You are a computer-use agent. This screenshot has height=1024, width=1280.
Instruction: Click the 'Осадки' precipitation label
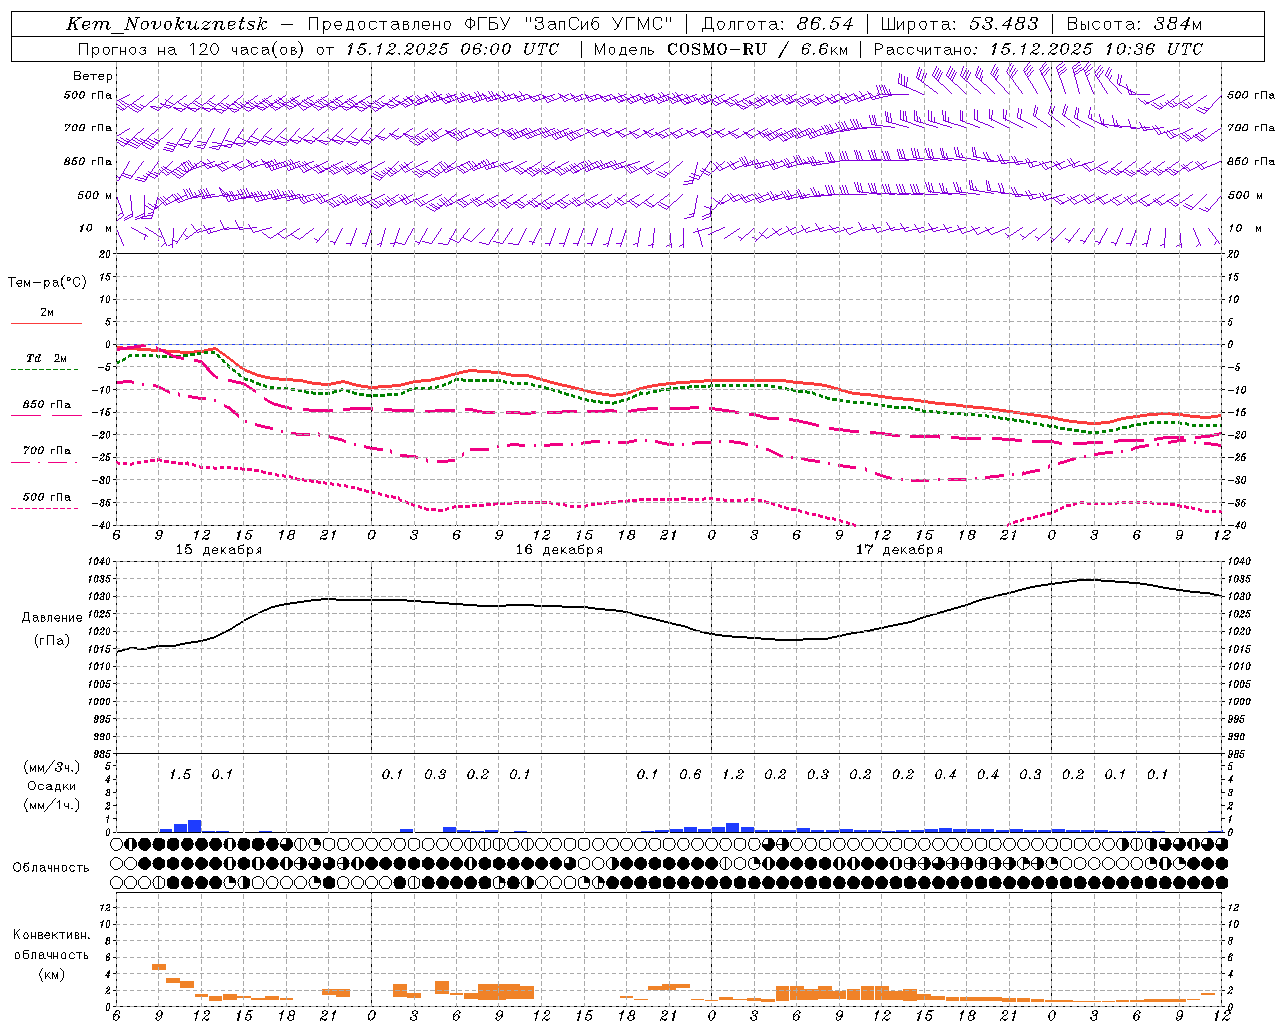52,786
